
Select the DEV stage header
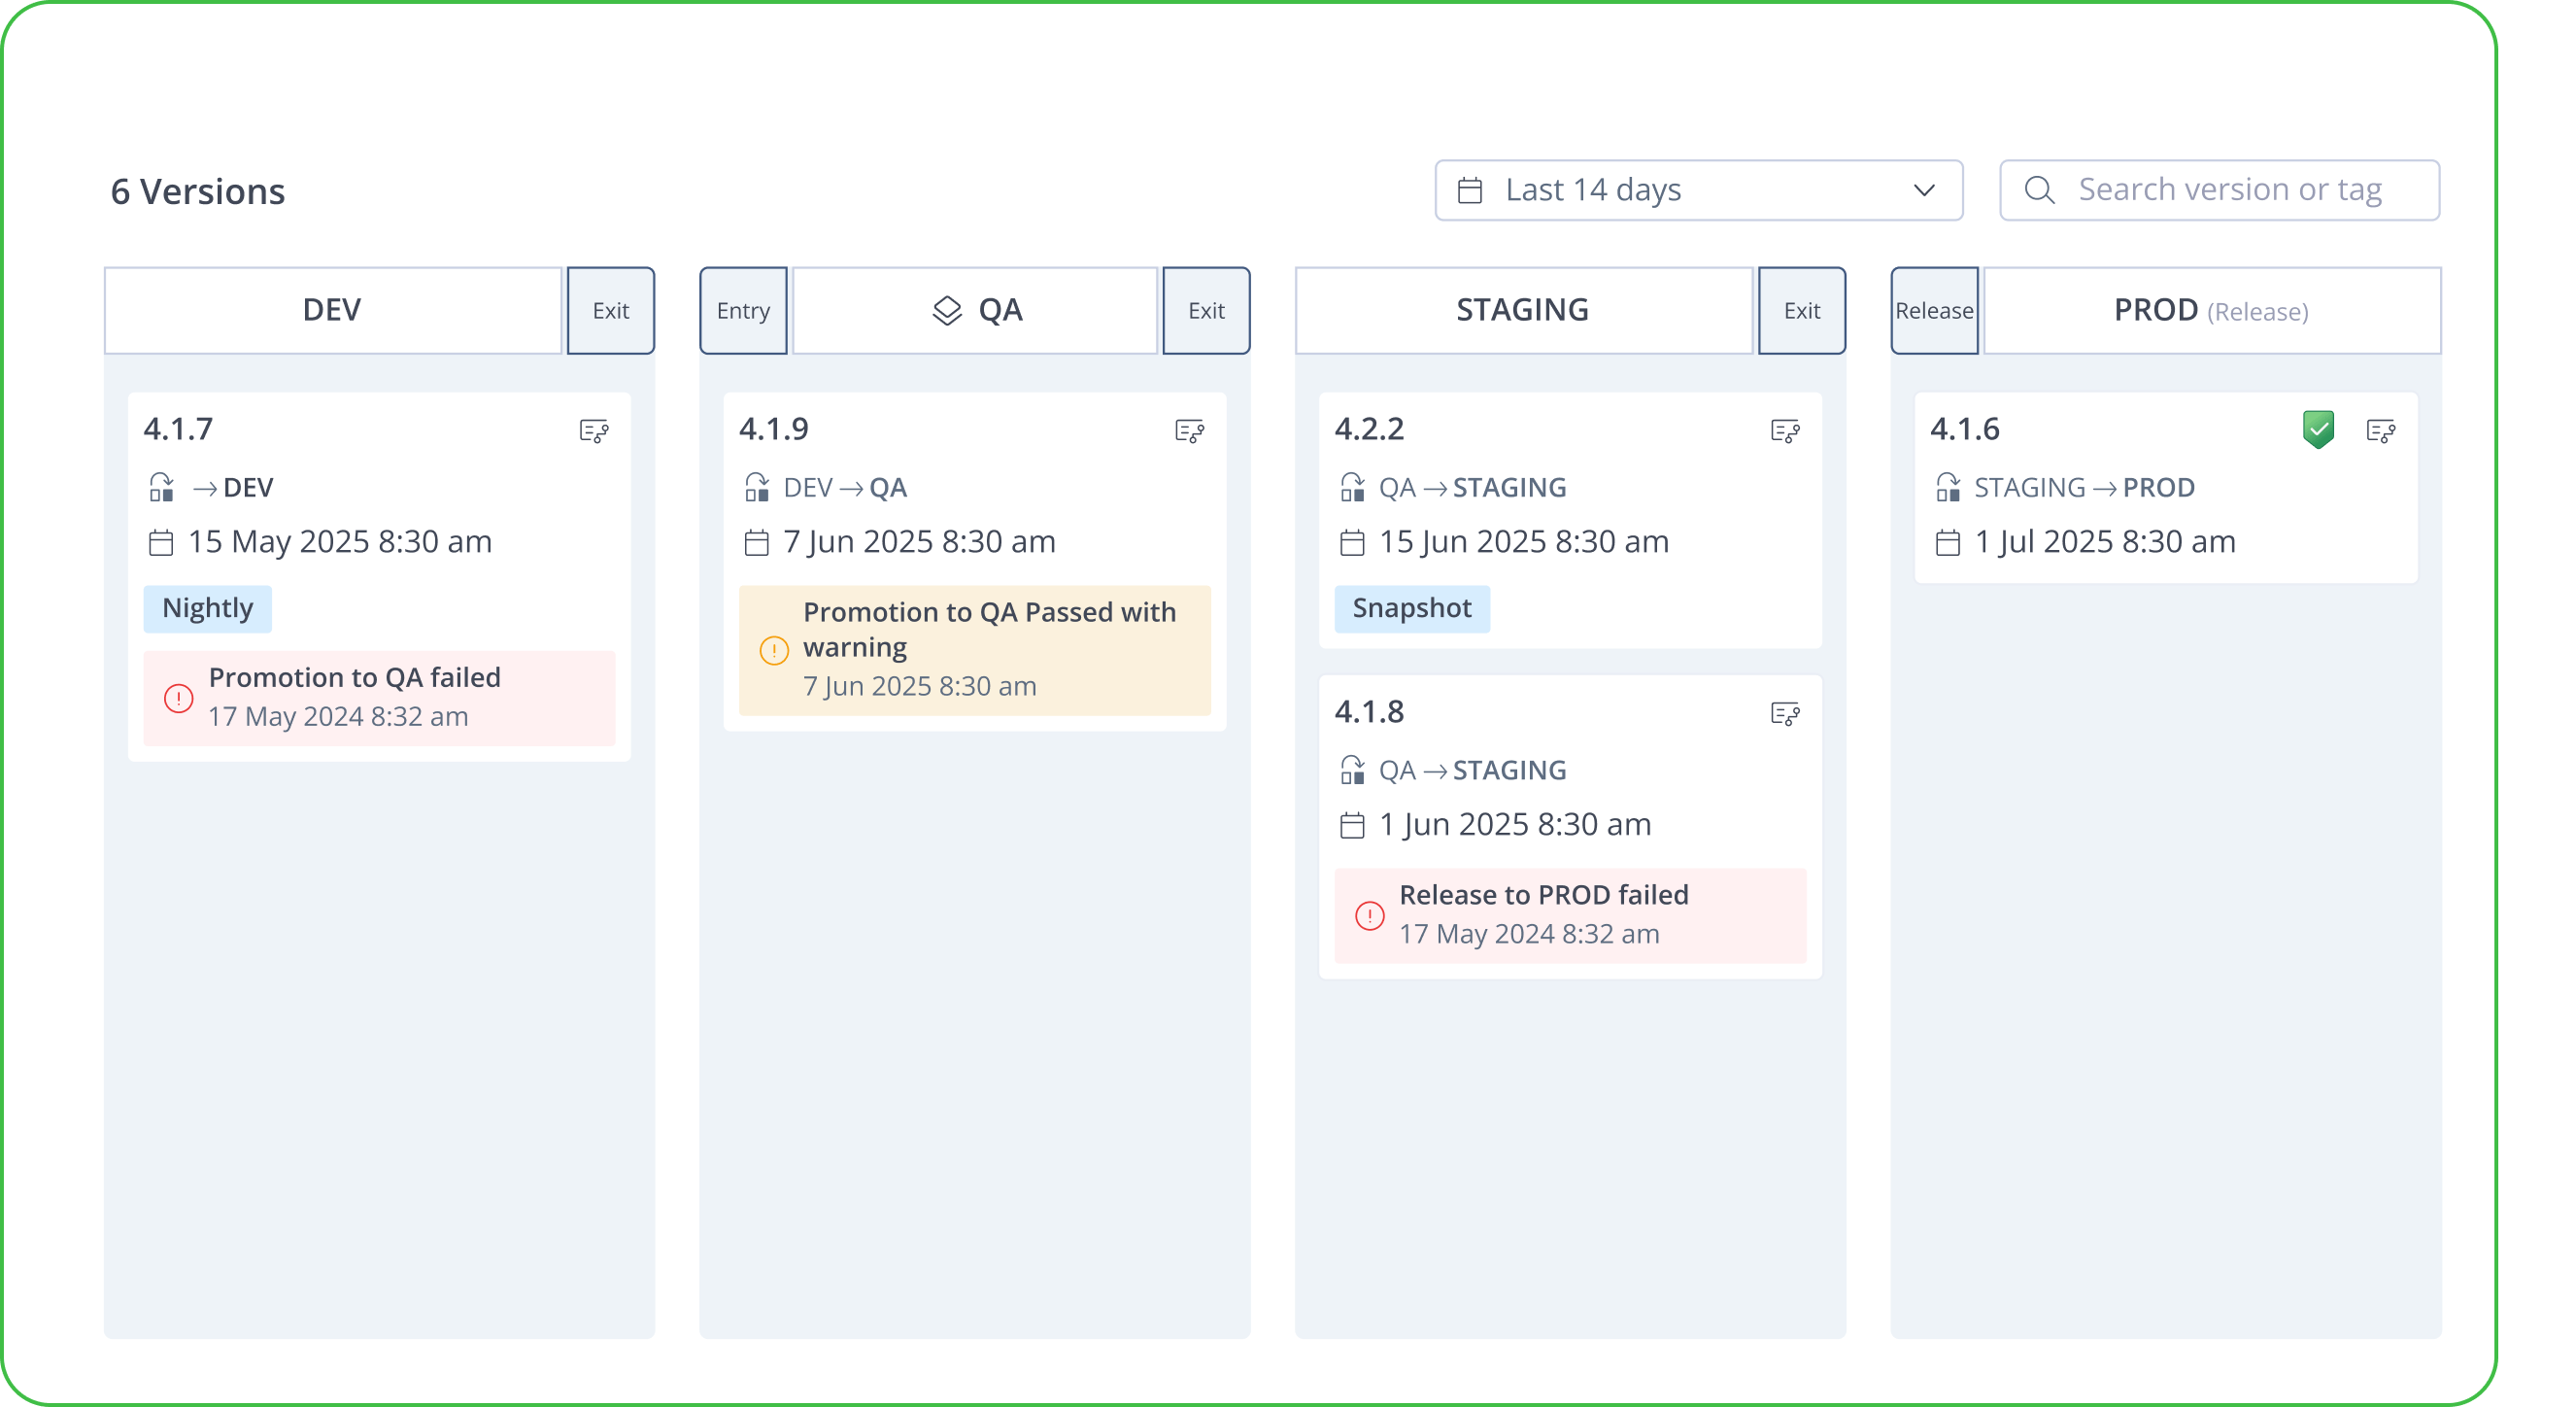click(333, 311)
